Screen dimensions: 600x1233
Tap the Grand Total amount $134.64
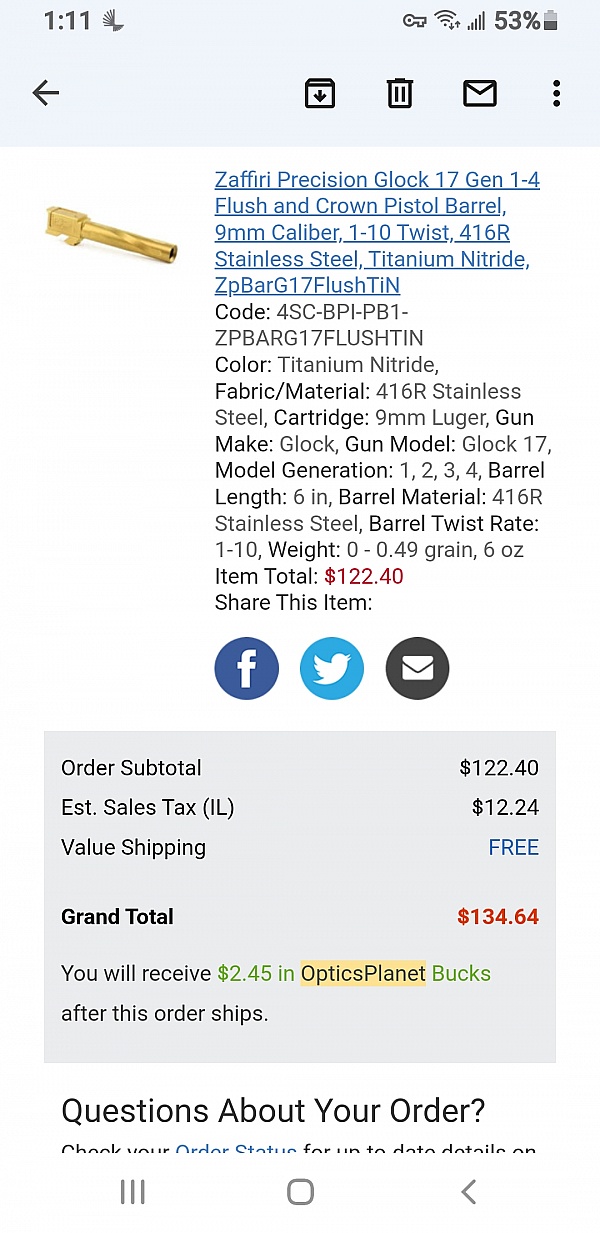click(x=498, y=917)
